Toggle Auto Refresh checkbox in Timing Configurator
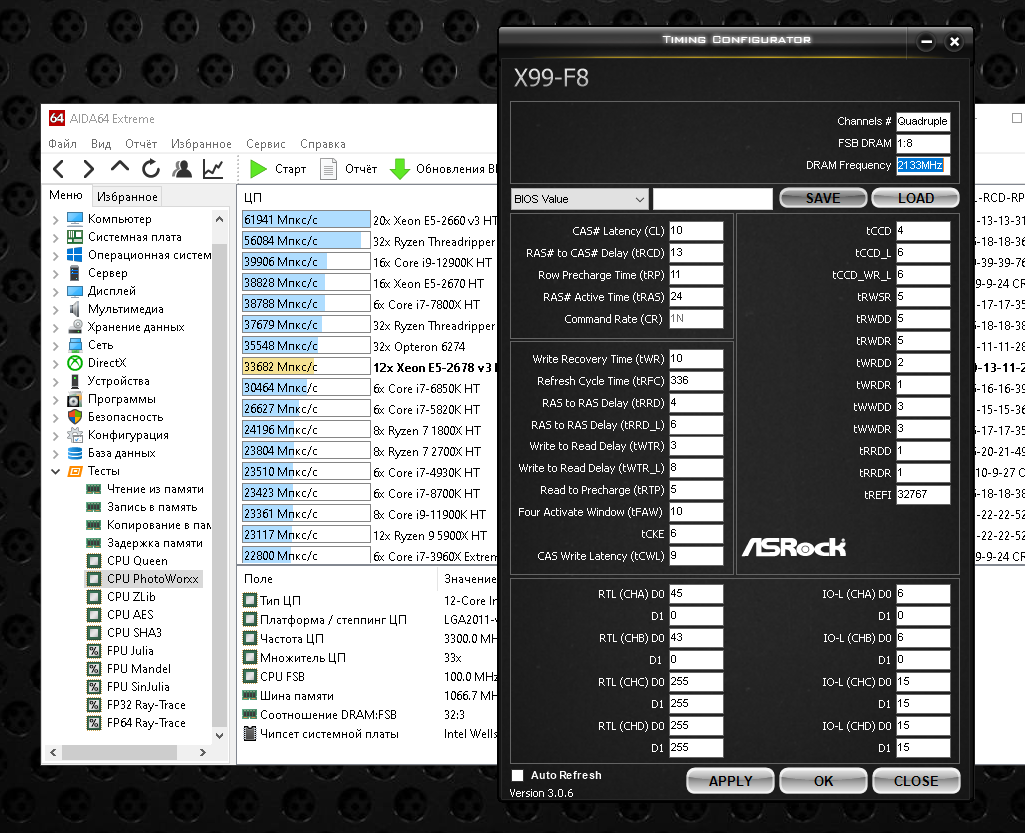This screenshot has width=1025, height=833. click(x=518, y=775)
